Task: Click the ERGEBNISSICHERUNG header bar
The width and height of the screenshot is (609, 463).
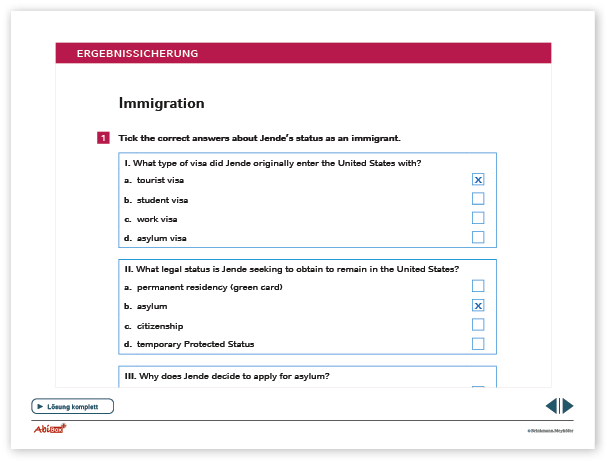Action: 303,53
